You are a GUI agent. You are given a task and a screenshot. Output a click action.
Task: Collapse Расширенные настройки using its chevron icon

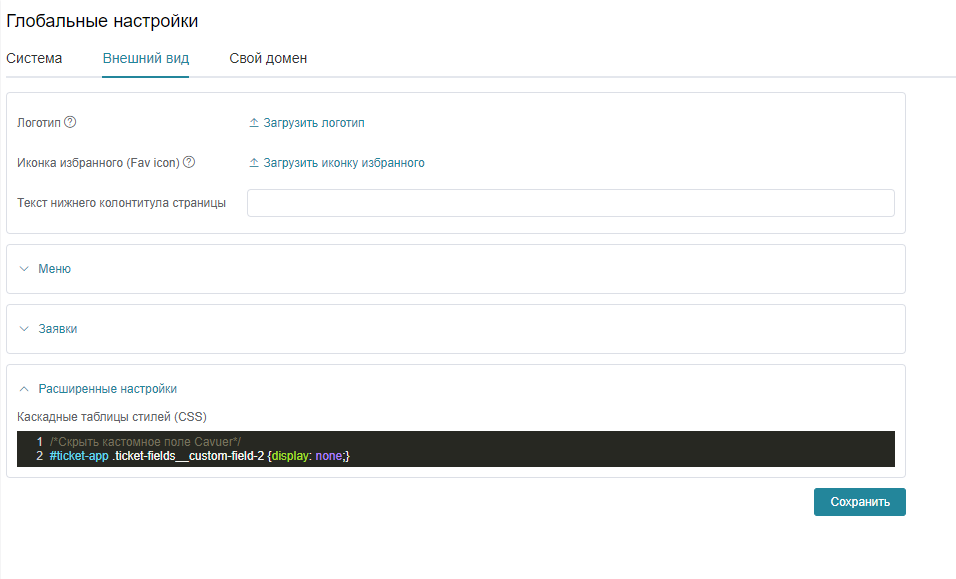point(24,389)
